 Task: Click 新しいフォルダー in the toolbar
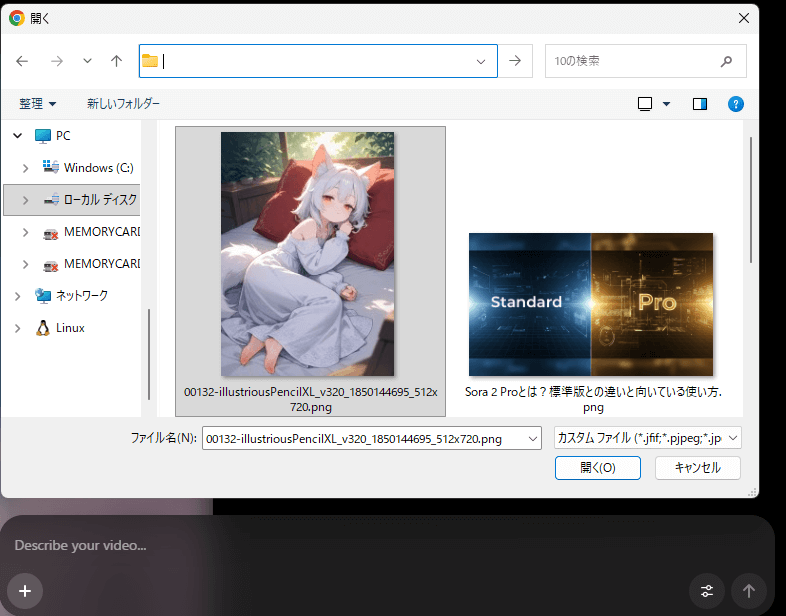[x=123, y=104]
